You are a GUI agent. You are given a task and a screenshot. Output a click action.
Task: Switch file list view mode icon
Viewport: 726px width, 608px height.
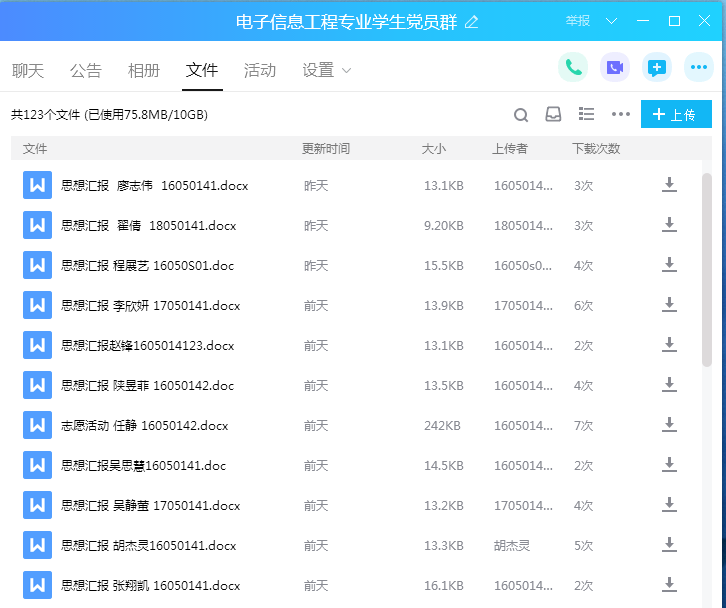(587, 115)
